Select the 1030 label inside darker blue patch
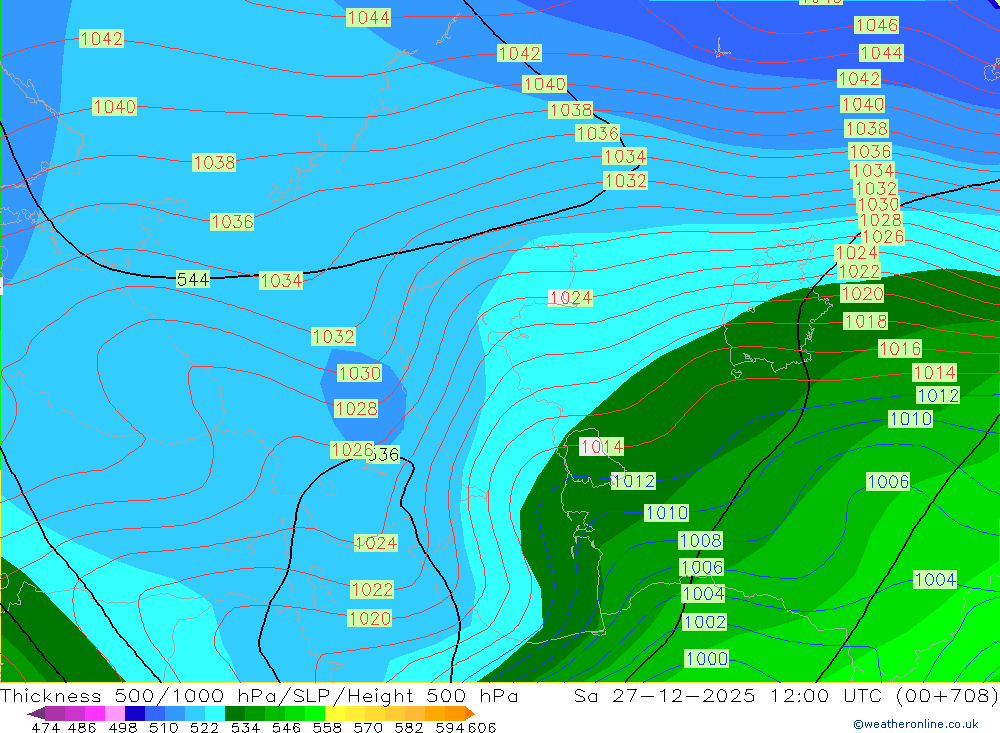This screenshot has height=733, width=1000. [360, 373]
